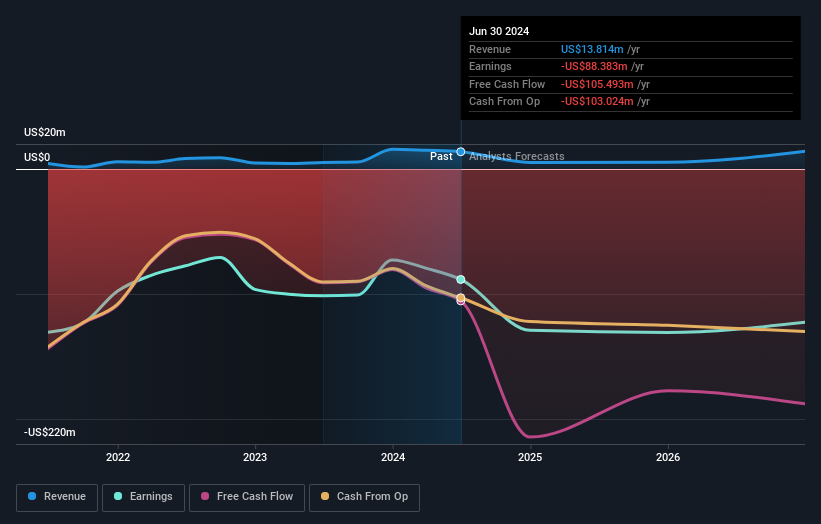
Task: Click the 2022 x-axis label
Action: tap(118, 457)
